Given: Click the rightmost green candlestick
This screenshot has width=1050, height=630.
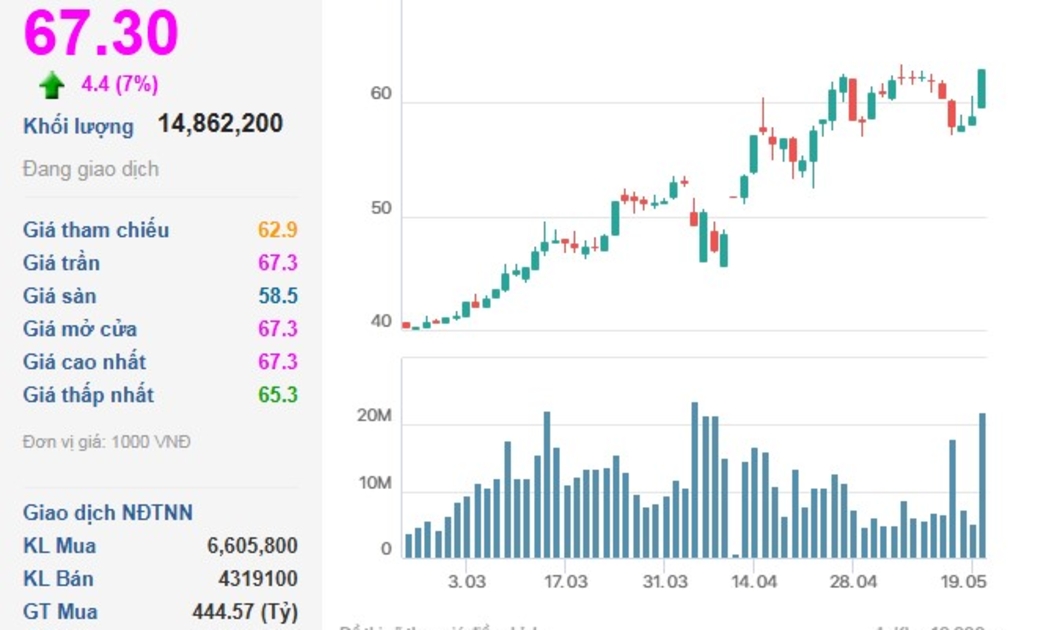Looking at the screenshot, I should click(x=982, y=88).
